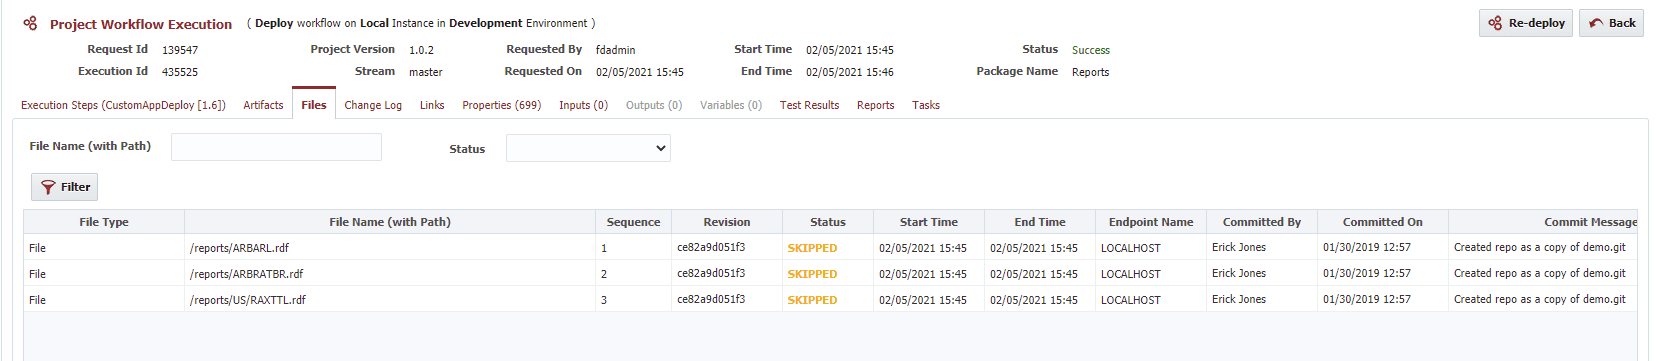Image resolution: width=1656 pixels, height=361 pixels.
Task: Sort by Commit Message column header
Action: click(1543, 222)
